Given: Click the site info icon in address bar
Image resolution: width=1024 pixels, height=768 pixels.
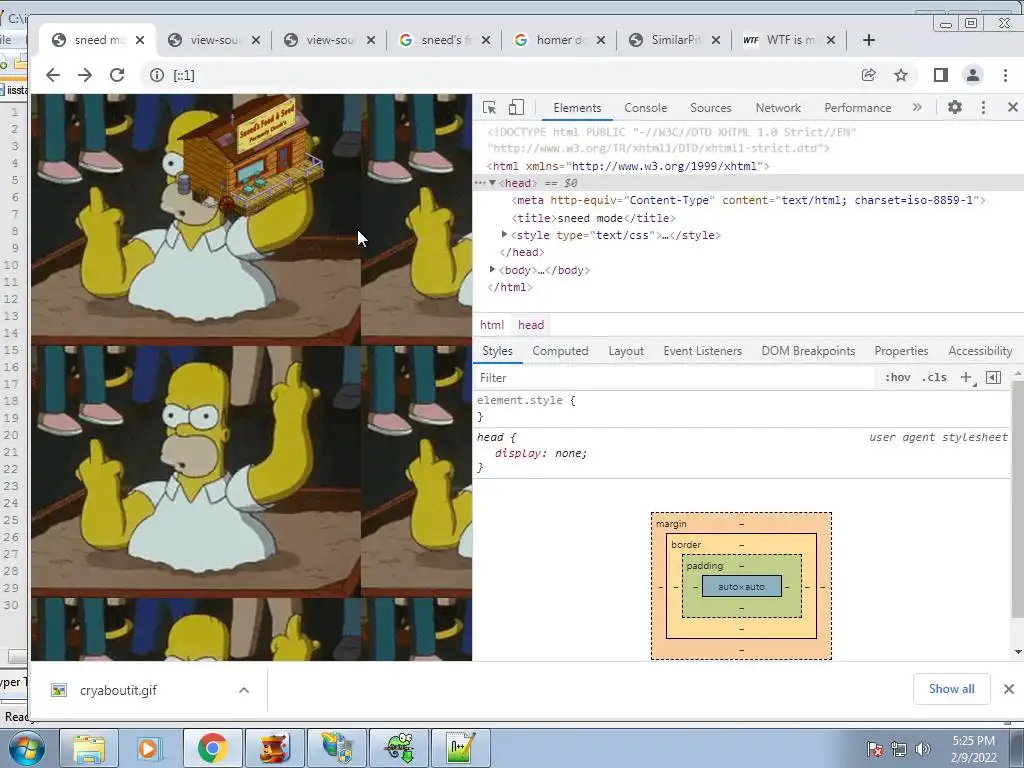Looking at the screenshot, I should coord(157,75).
